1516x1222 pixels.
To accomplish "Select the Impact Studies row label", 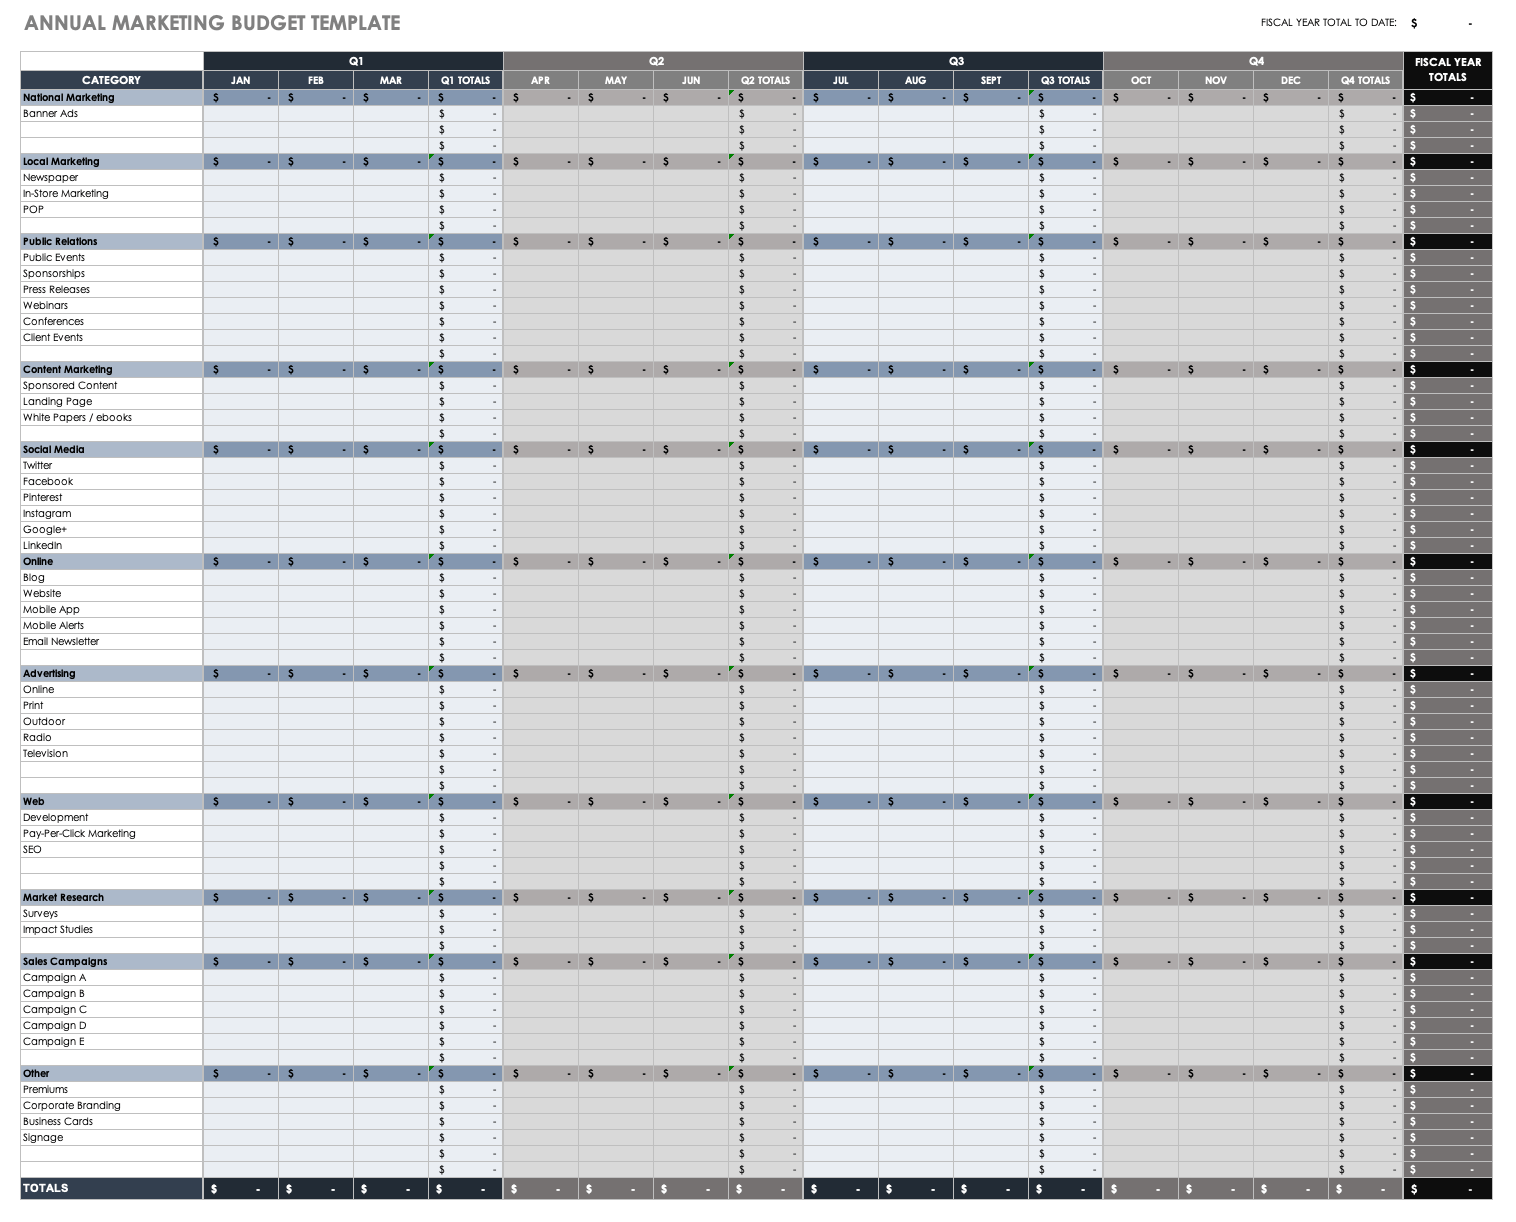I will (58, 930).
